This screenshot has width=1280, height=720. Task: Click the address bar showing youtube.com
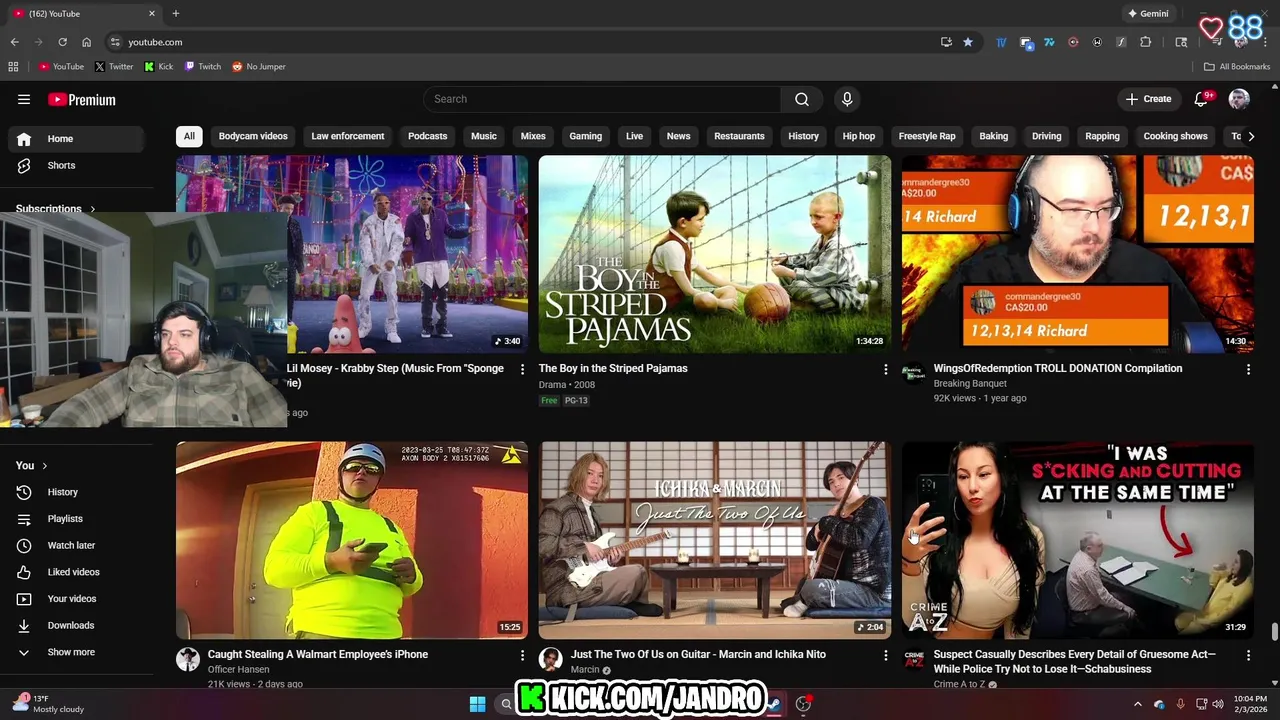520,42
